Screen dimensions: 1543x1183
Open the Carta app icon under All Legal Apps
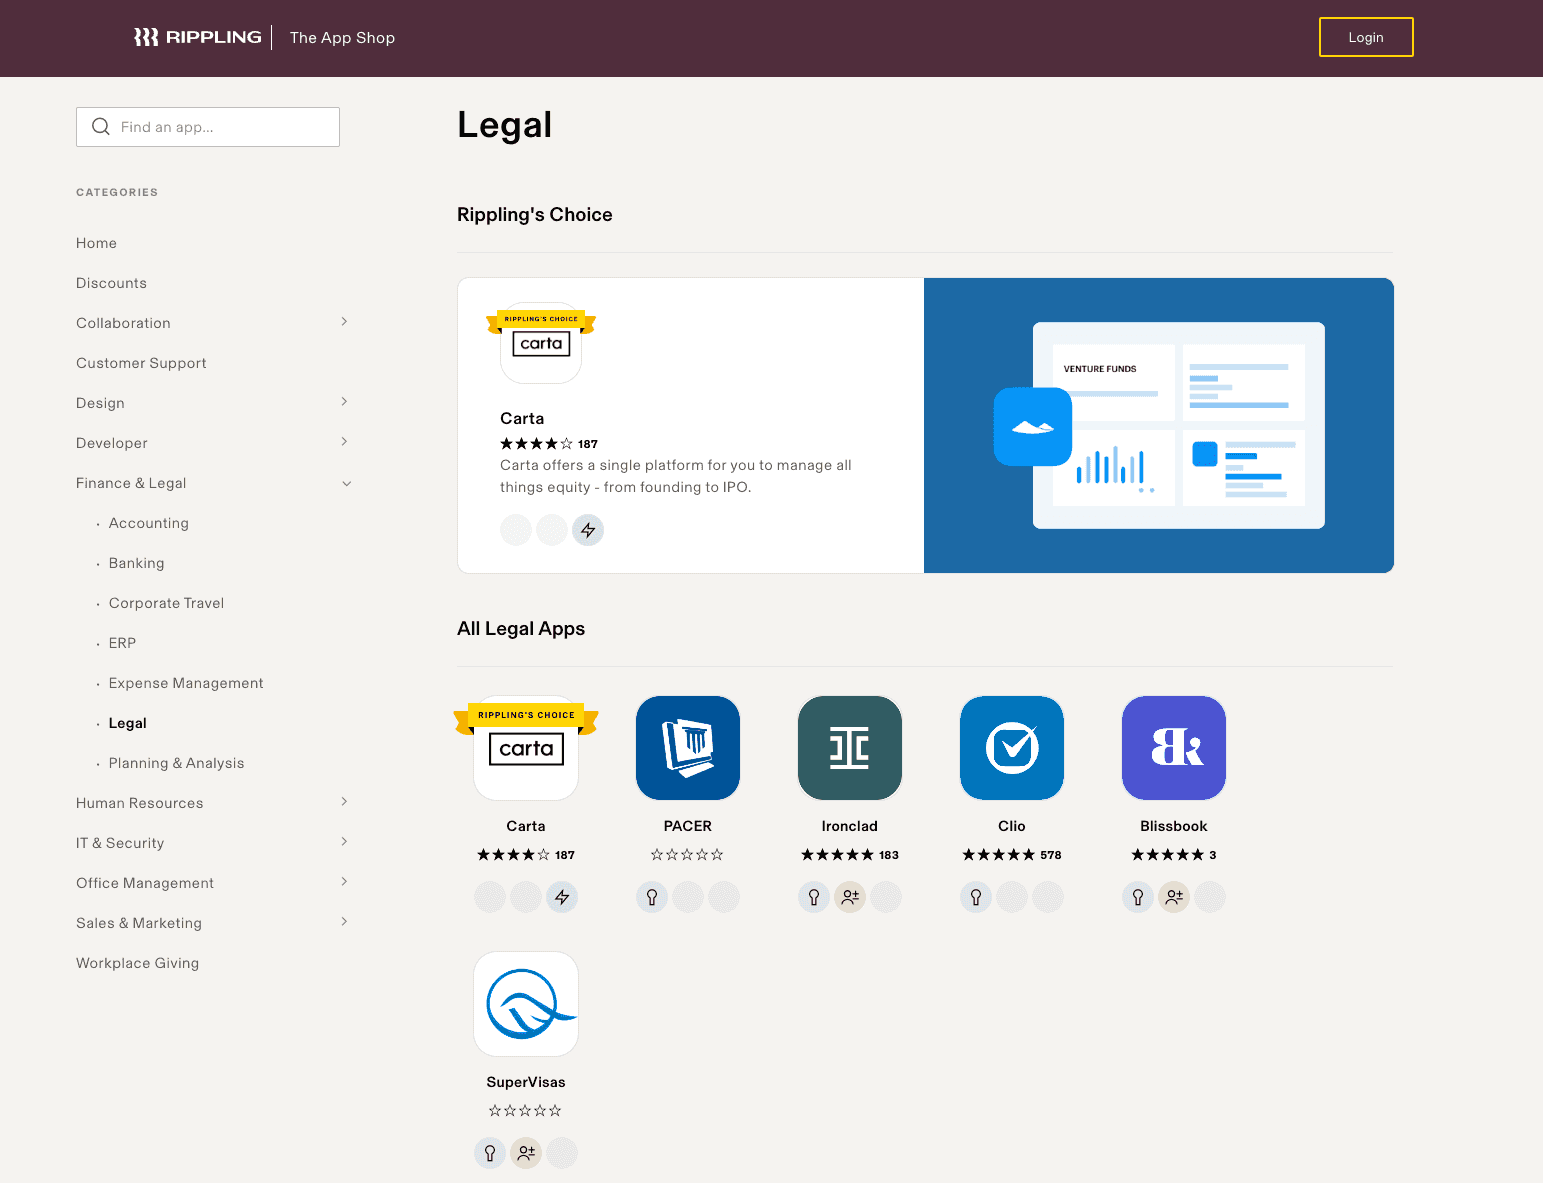point(526,748)
